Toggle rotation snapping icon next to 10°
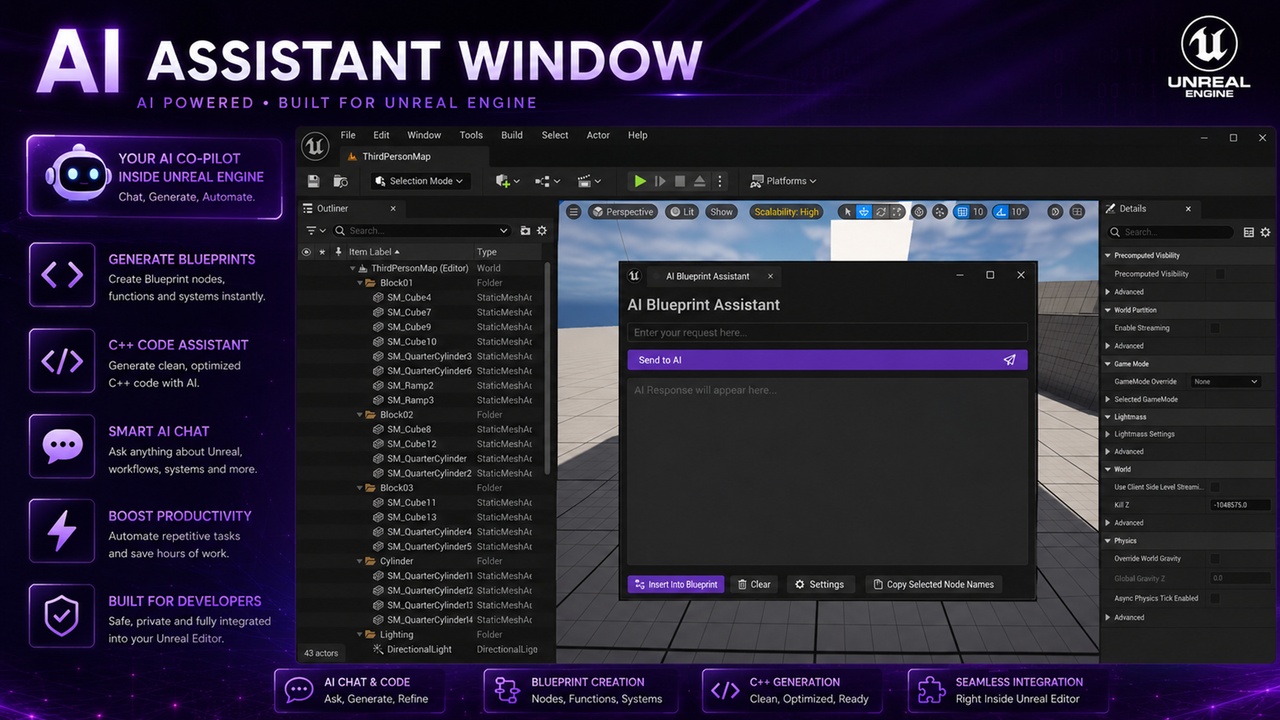This screenshot has width=1280, height=720. point(1003,212)
